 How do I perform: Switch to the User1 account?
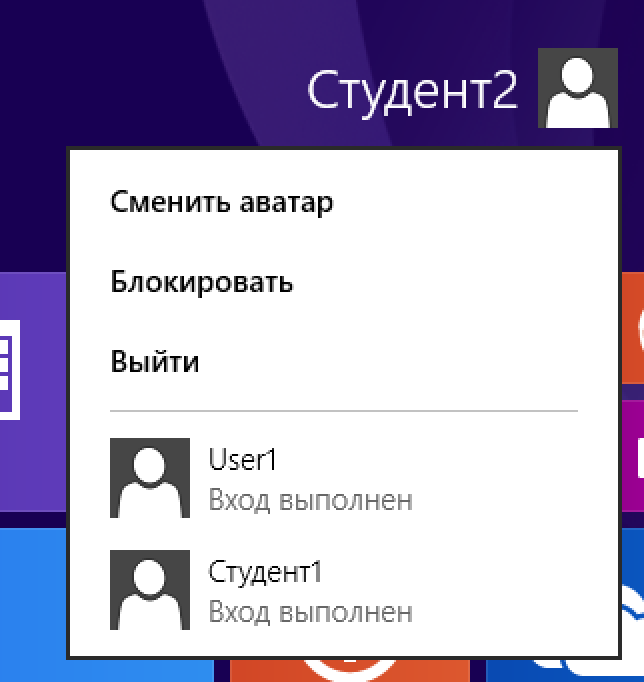[344, 478]
